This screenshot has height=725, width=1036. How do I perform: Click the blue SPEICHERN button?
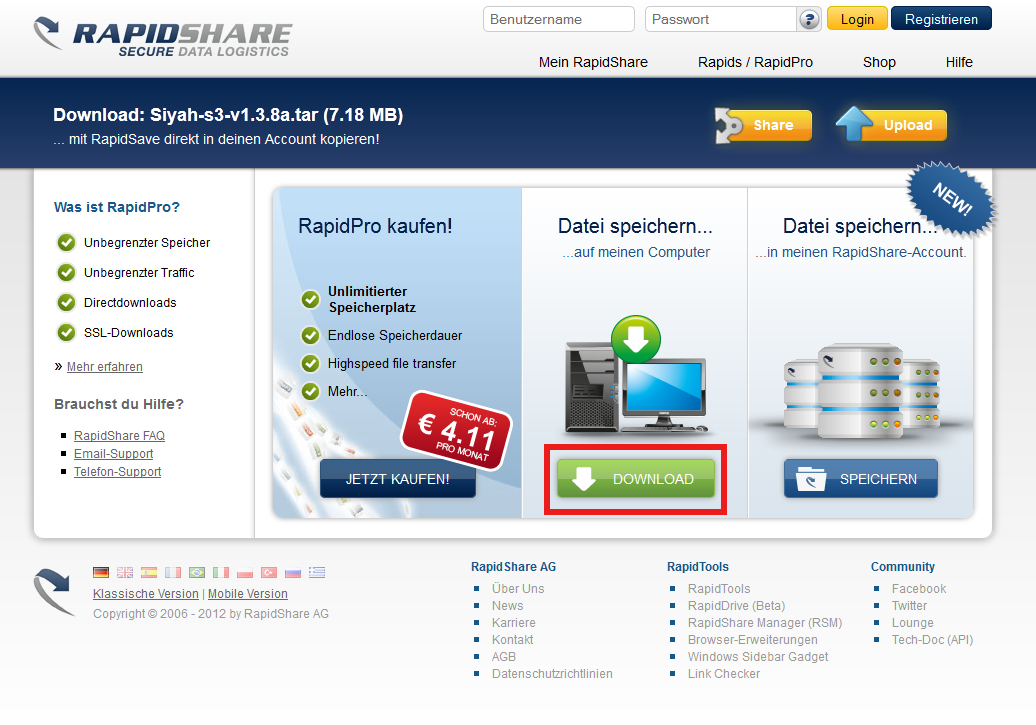pyautogui.click(x=861, y=479)
